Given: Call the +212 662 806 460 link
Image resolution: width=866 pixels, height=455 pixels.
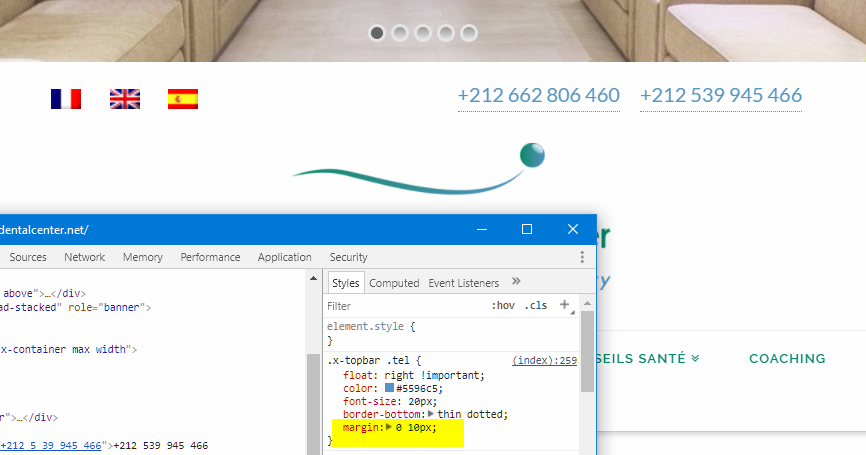Looking at the screenshot, I should tap(539, 96).
